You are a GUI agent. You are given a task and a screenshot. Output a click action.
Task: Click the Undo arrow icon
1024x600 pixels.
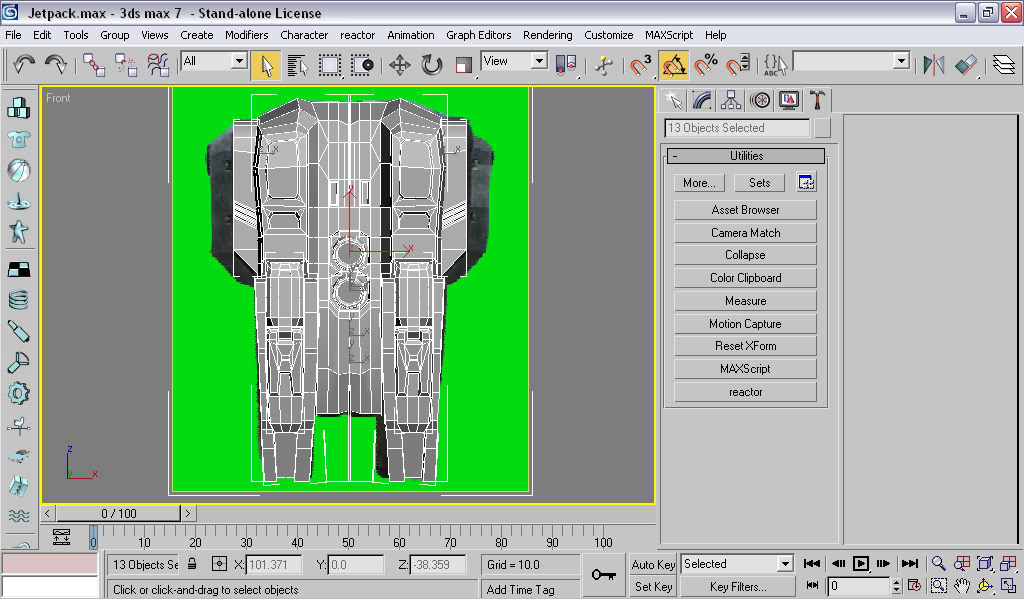[24, 66]
